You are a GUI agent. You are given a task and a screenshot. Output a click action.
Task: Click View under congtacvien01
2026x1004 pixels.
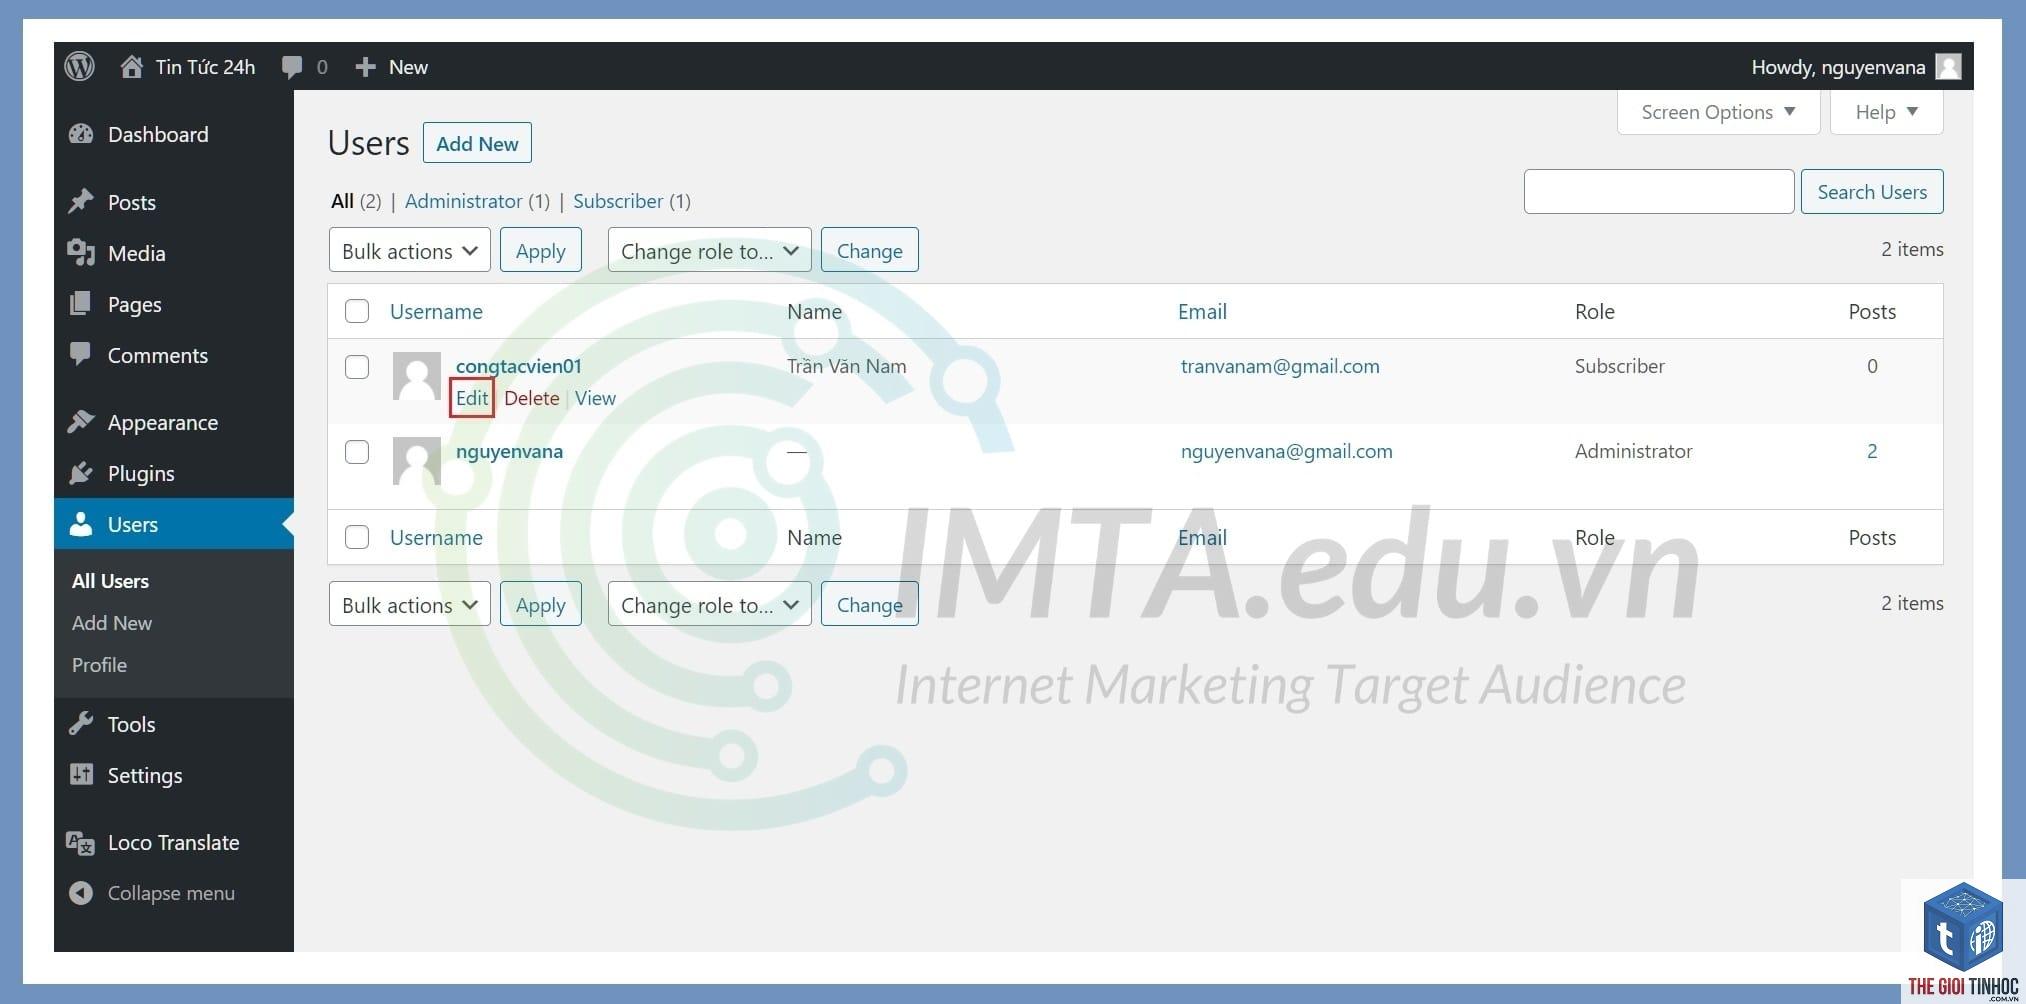595,398
